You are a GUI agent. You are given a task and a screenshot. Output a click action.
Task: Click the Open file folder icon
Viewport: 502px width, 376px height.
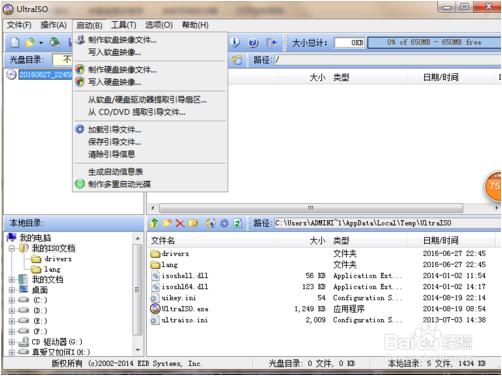click(30, 43)
